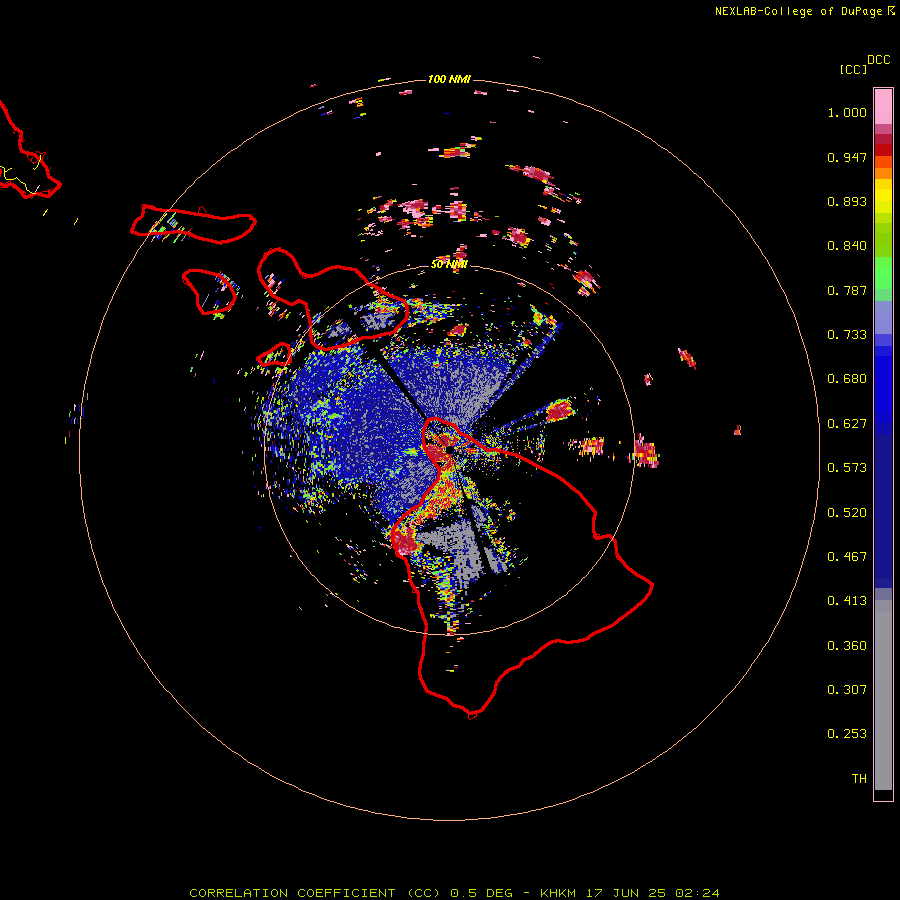Click the 0.680 scale label
Image resolution: width=900 pixels, height=900 pixels.
point(847,379)
